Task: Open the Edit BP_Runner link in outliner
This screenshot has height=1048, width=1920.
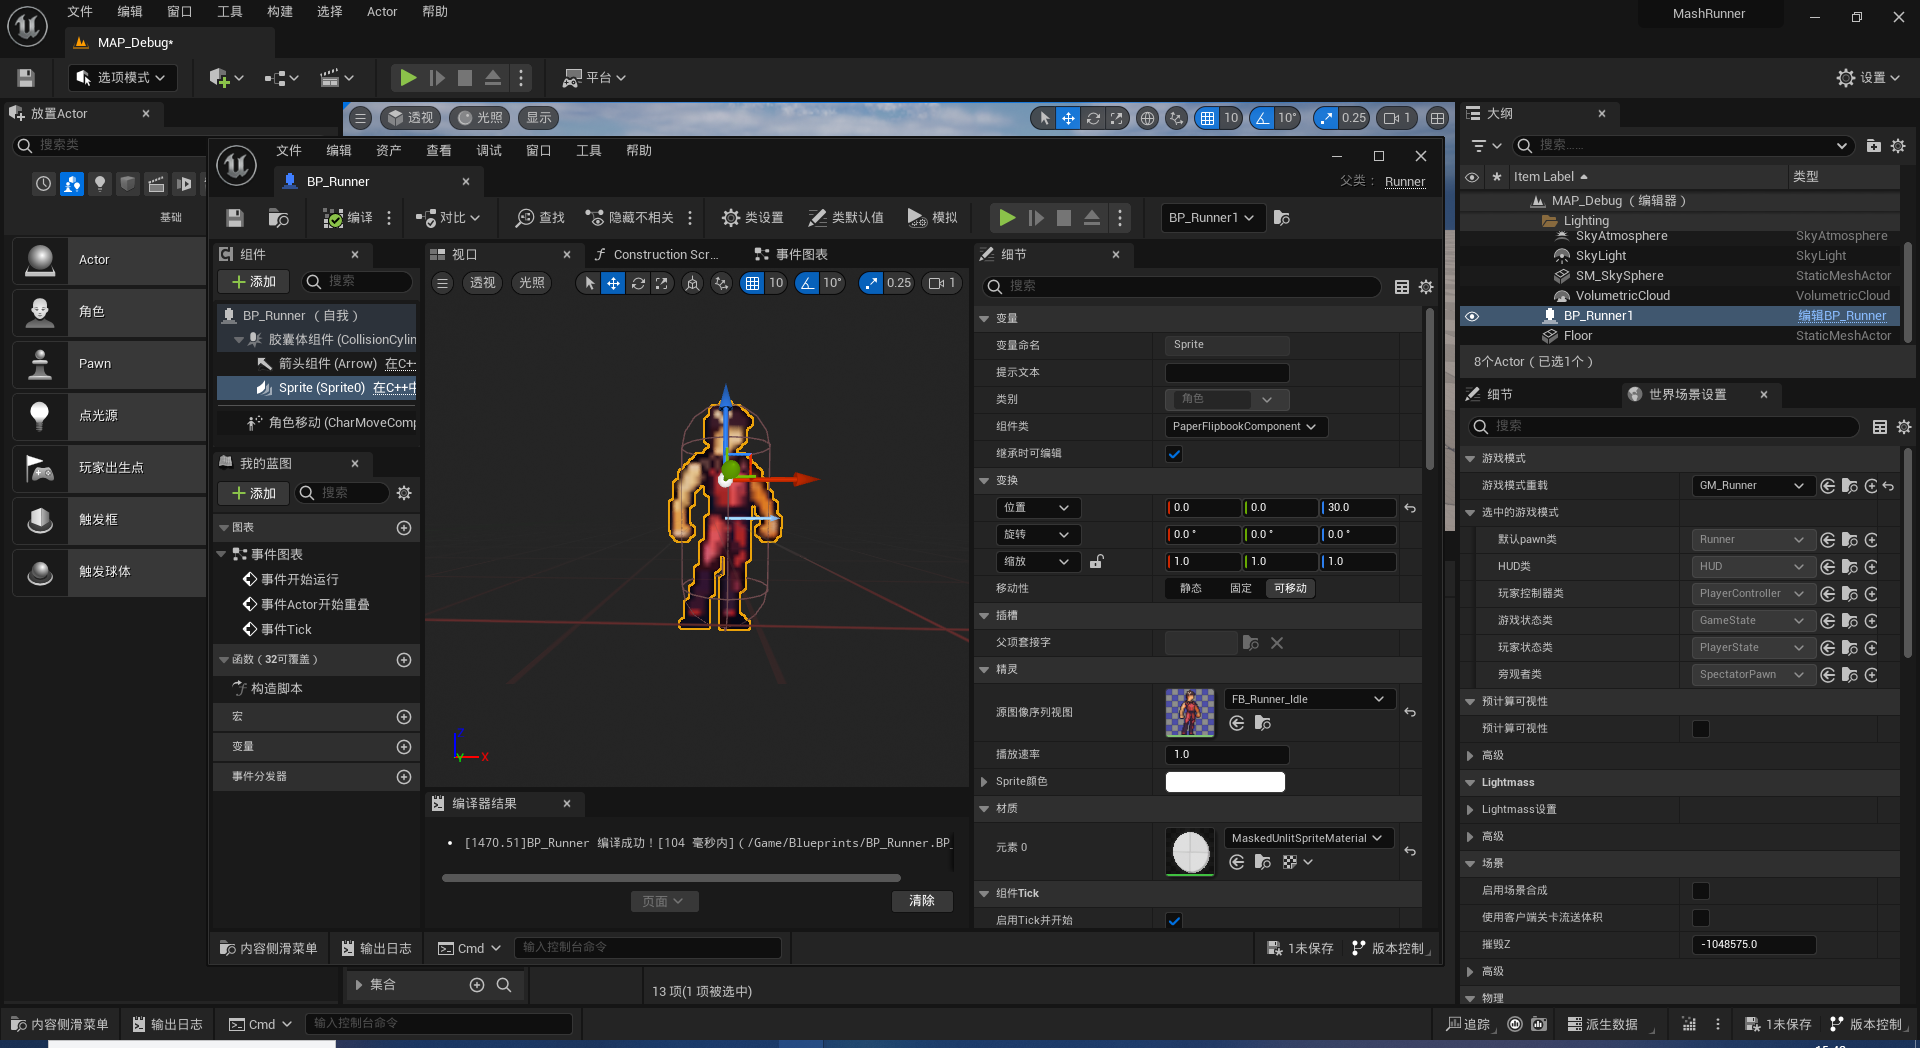Action: tap(1842, 316)
